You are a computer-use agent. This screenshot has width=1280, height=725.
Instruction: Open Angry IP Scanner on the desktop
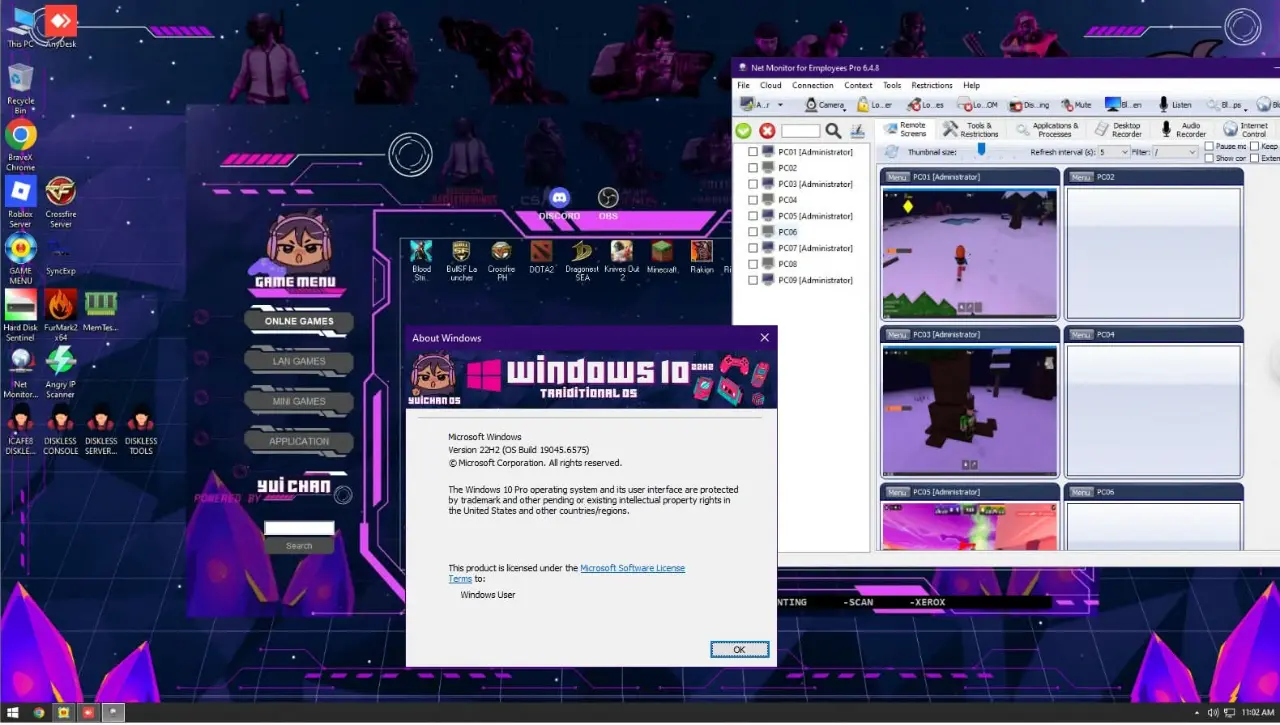click(x=61, y=372)
